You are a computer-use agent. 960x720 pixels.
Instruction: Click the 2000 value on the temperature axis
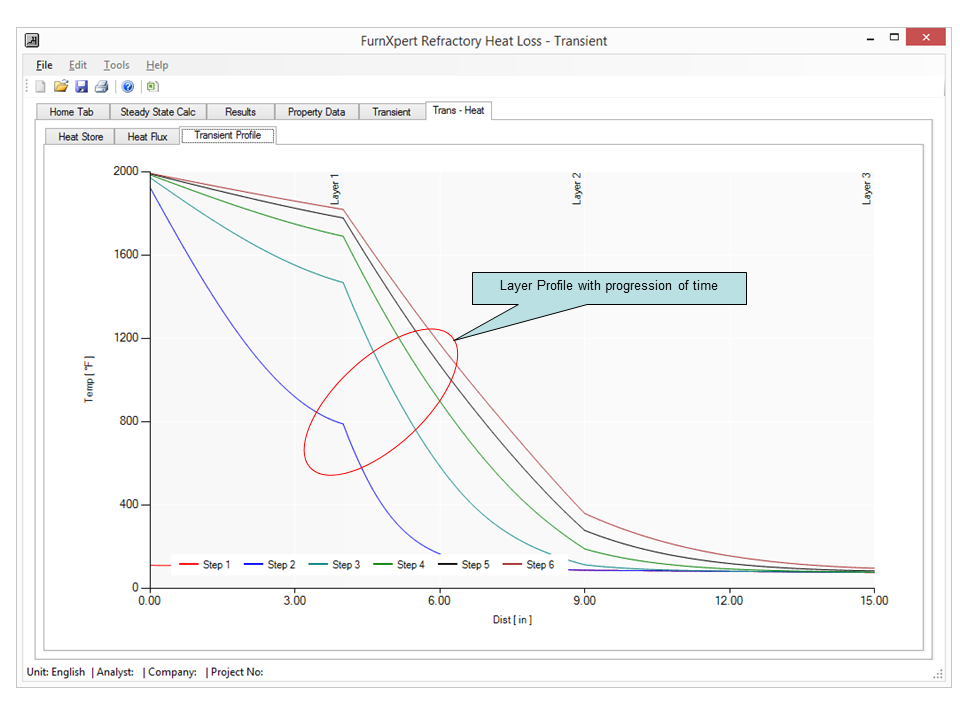pos(126,171)
